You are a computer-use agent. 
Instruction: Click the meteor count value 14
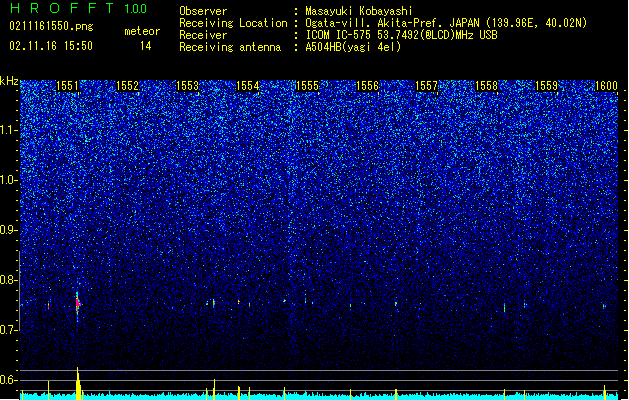pos(146,46)
